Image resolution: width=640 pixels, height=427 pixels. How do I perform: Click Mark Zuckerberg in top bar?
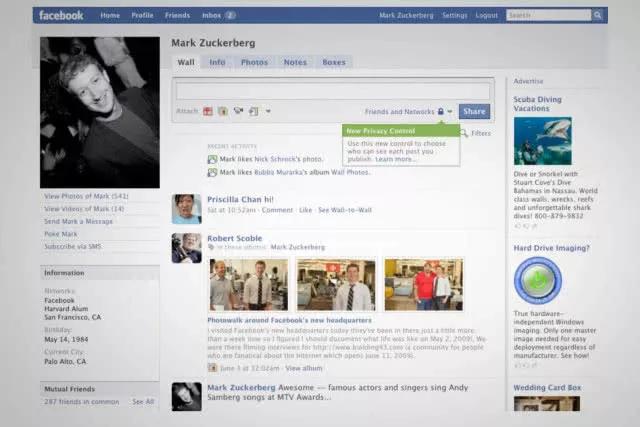point(406,16)
